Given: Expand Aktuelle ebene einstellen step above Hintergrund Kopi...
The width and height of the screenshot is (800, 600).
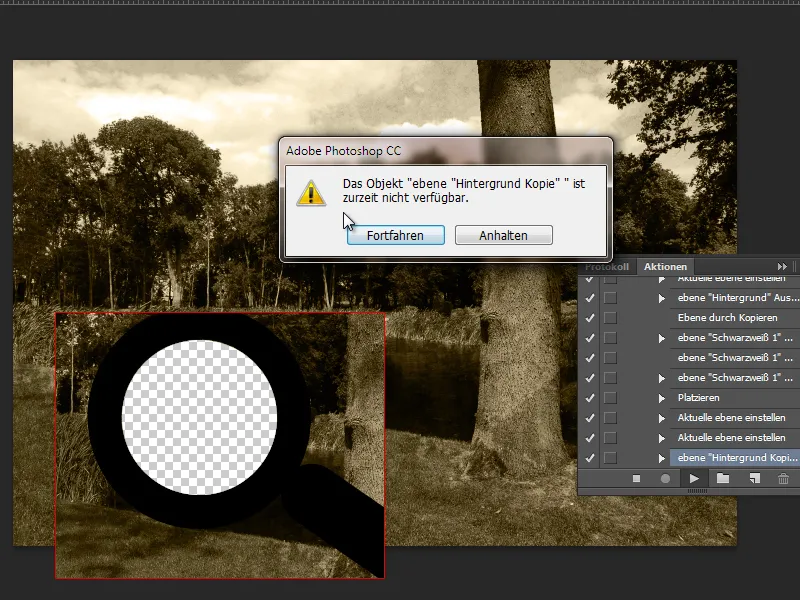Looking at the screenshot, I should click(662, 438).
